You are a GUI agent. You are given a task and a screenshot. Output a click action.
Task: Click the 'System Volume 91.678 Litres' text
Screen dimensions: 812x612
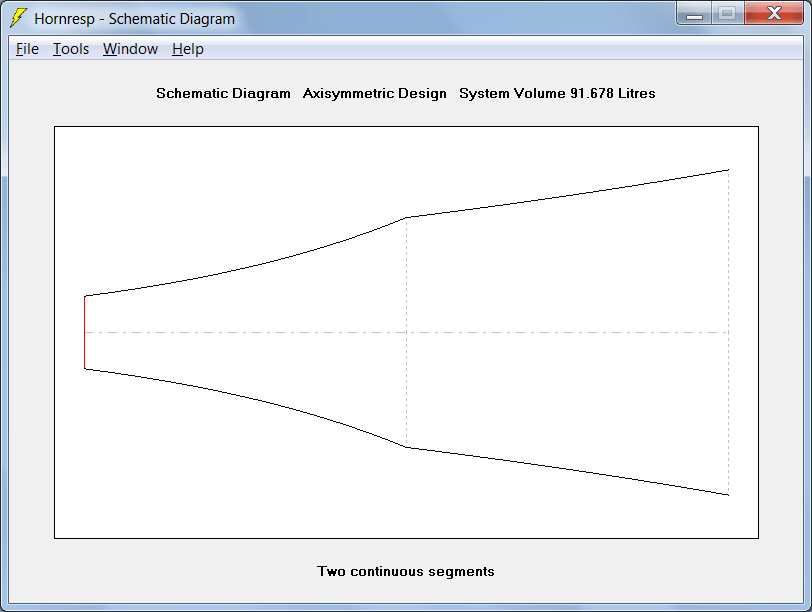557,93
